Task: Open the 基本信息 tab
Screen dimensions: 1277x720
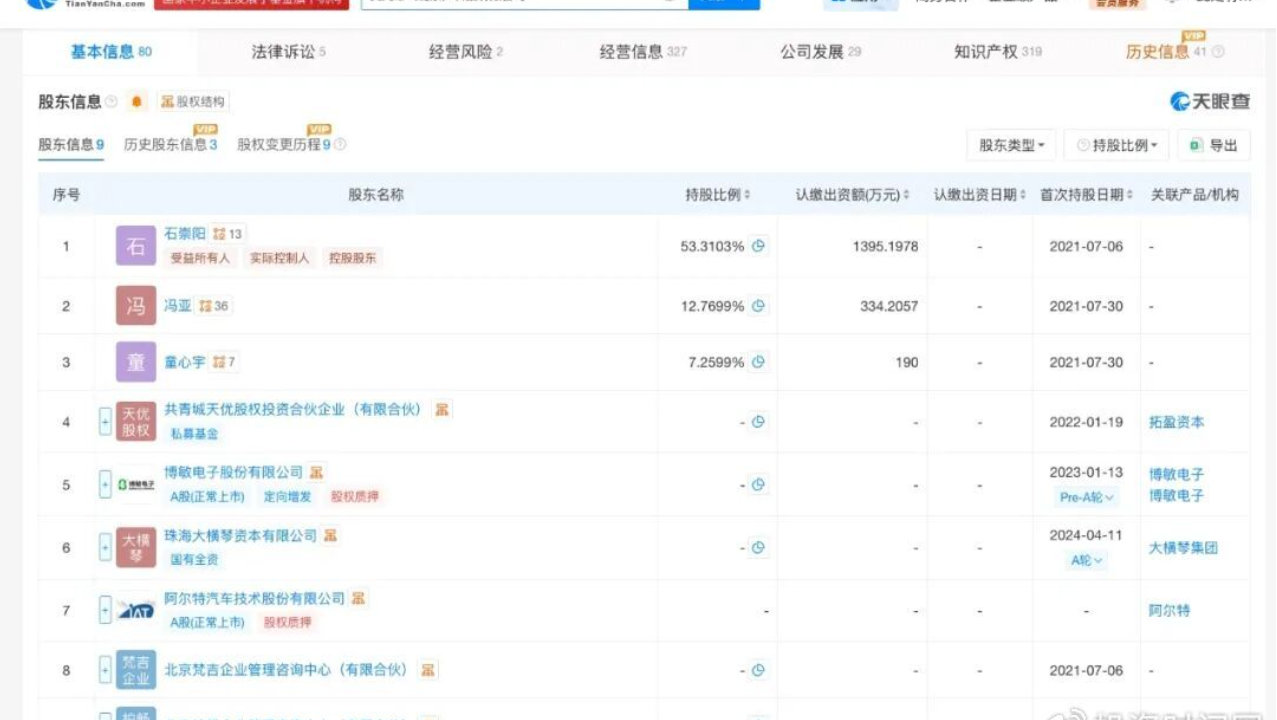Action: [x=110, y=52]
